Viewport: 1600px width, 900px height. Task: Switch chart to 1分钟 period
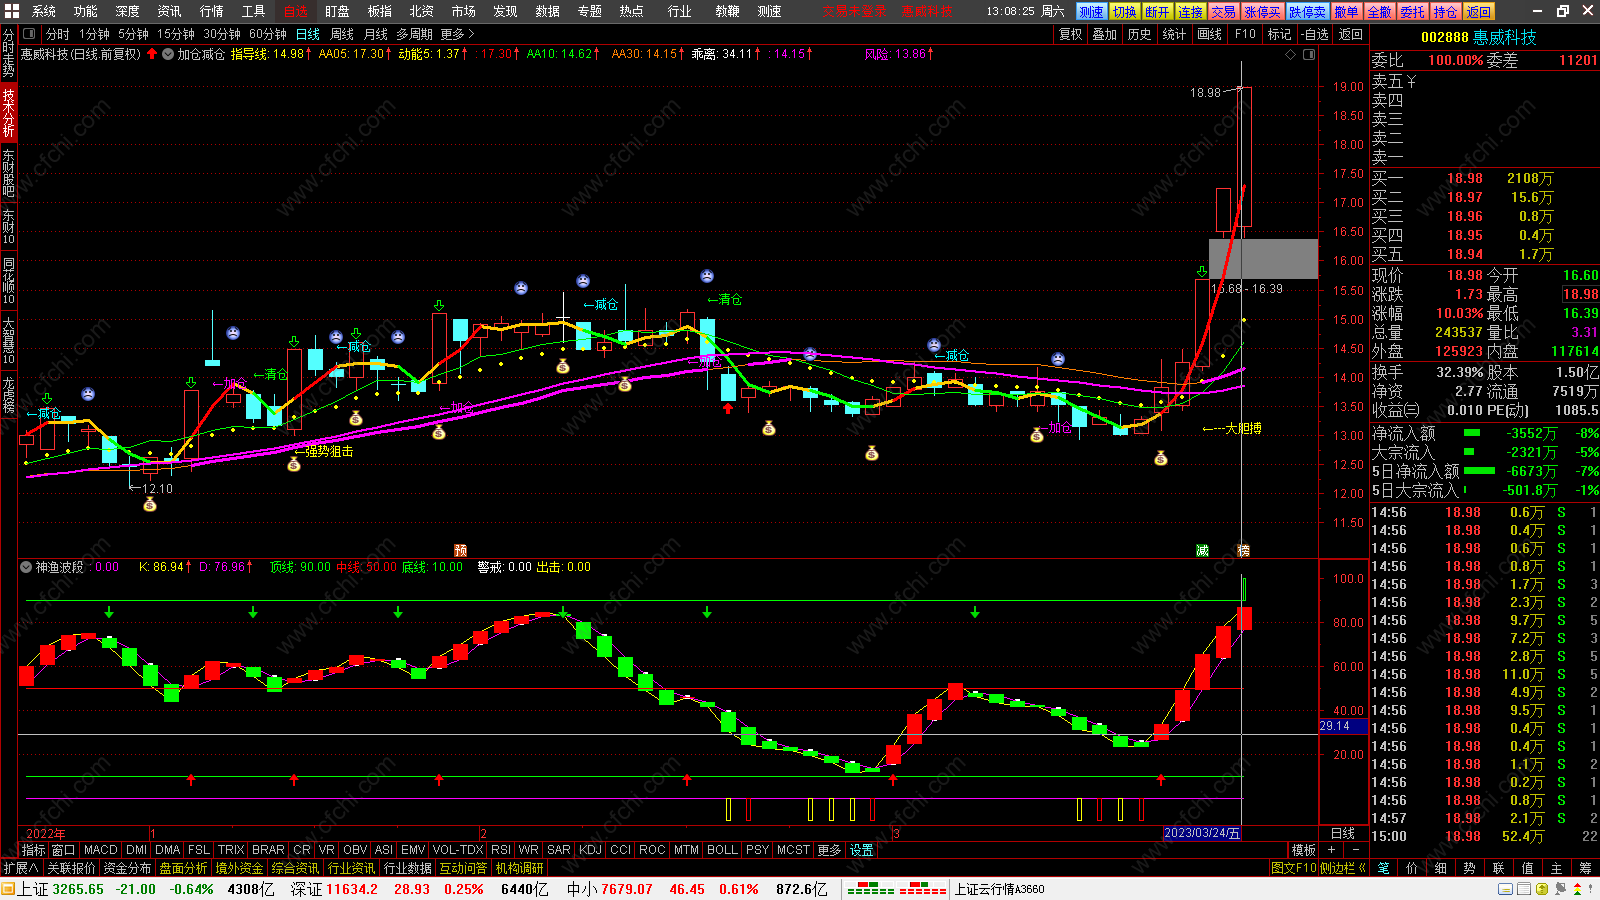point(95,34)
